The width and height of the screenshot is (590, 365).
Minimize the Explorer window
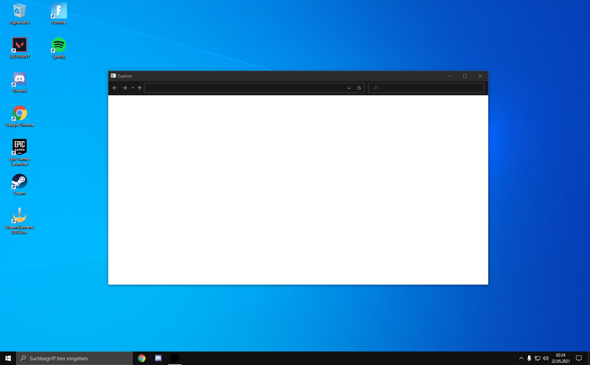[449, 76]
